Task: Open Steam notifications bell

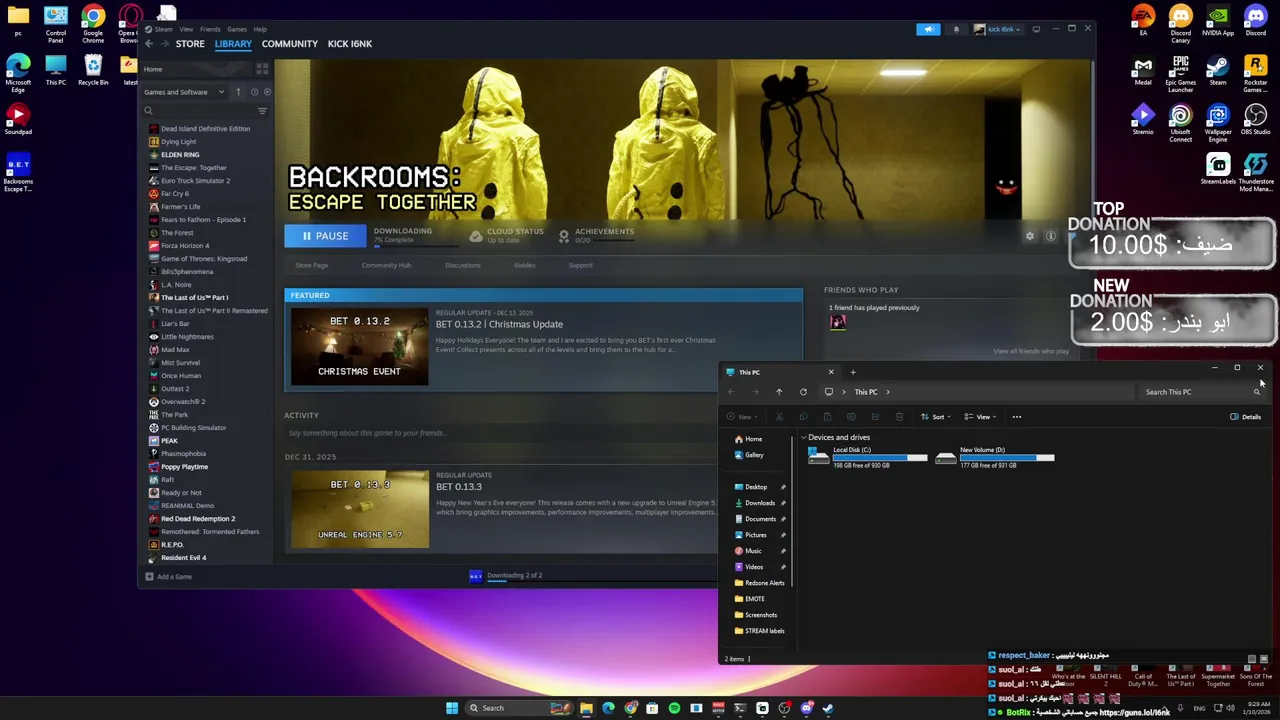Action: click(956, 29)
